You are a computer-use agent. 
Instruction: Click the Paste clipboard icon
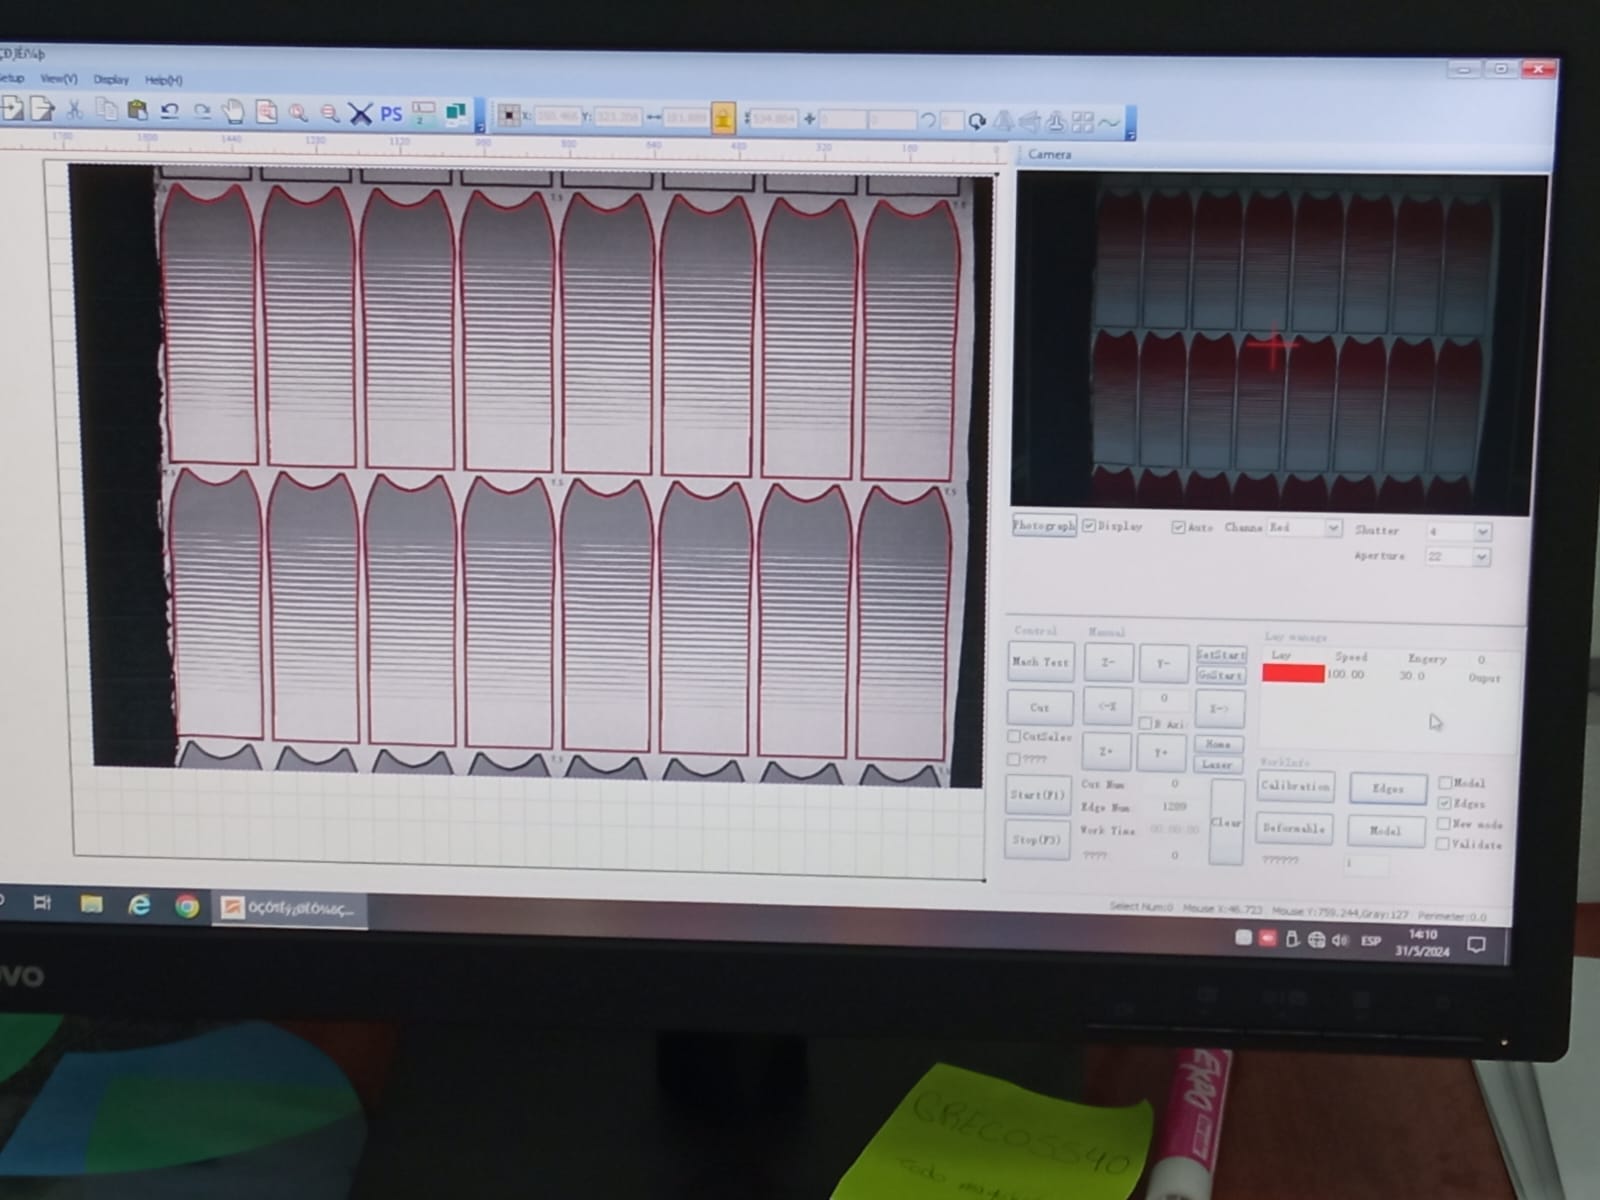pos(138,110)
